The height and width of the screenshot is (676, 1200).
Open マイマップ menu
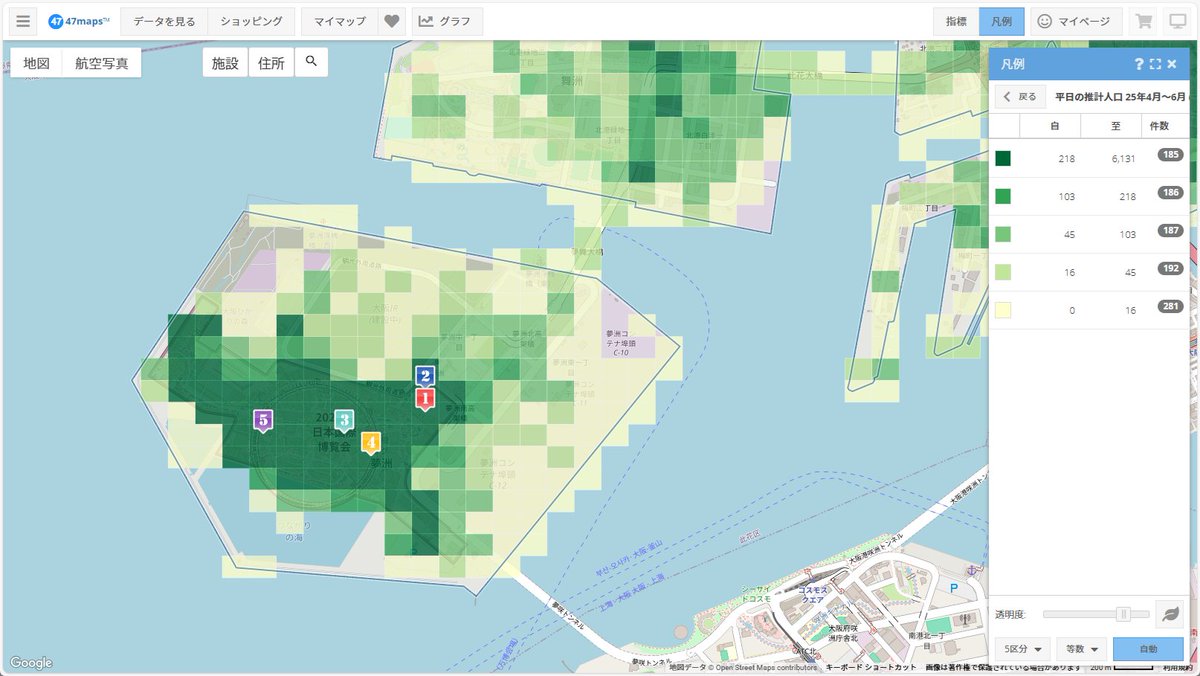[x=340, y=21]
